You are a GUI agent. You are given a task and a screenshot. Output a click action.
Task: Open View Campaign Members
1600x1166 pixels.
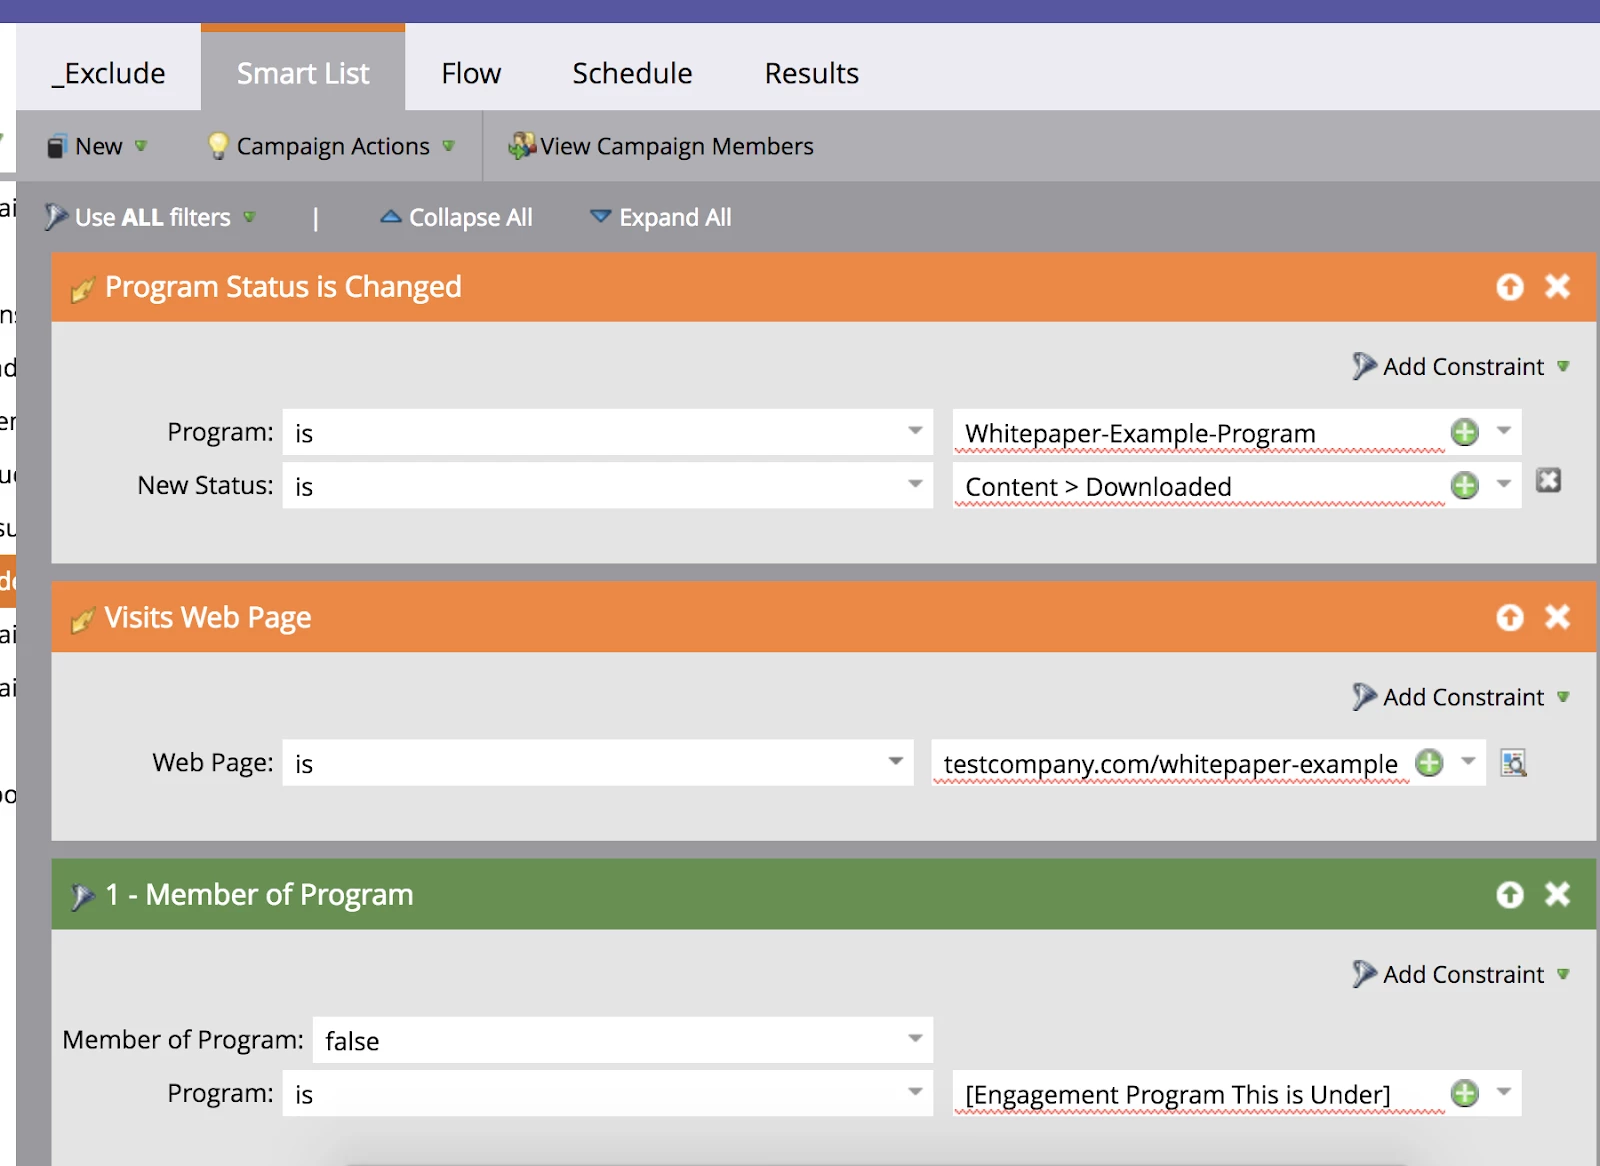point(661,146)
